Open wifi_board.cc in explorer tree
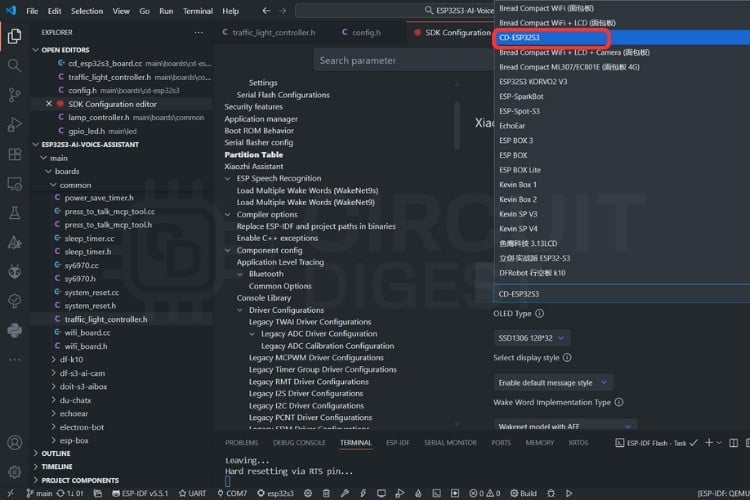 pos(87,333)
